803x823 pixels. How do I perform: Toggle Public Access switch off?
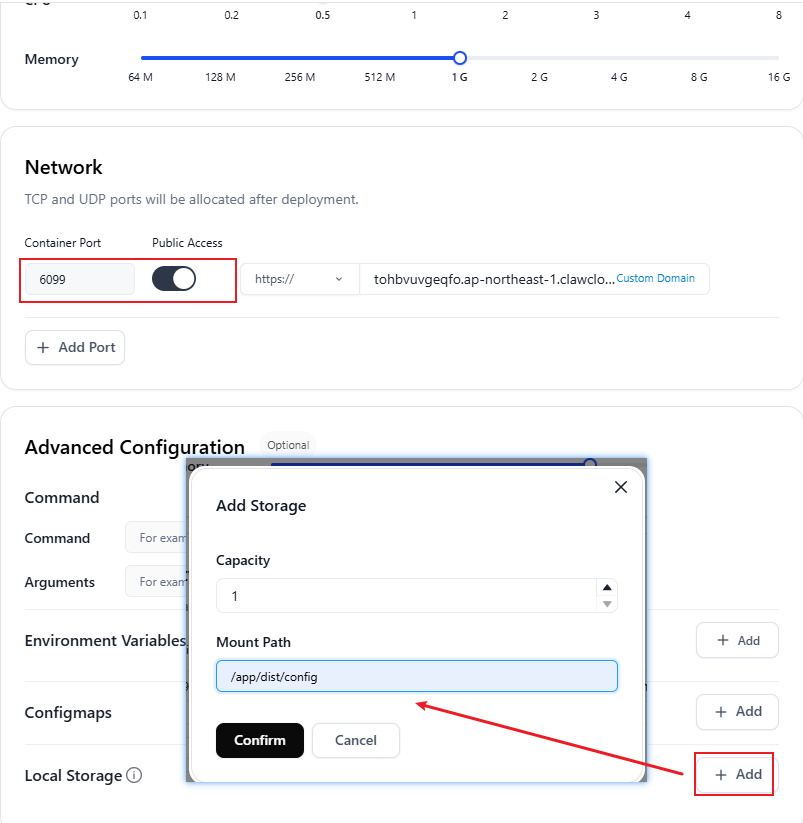tap(174, 279)
